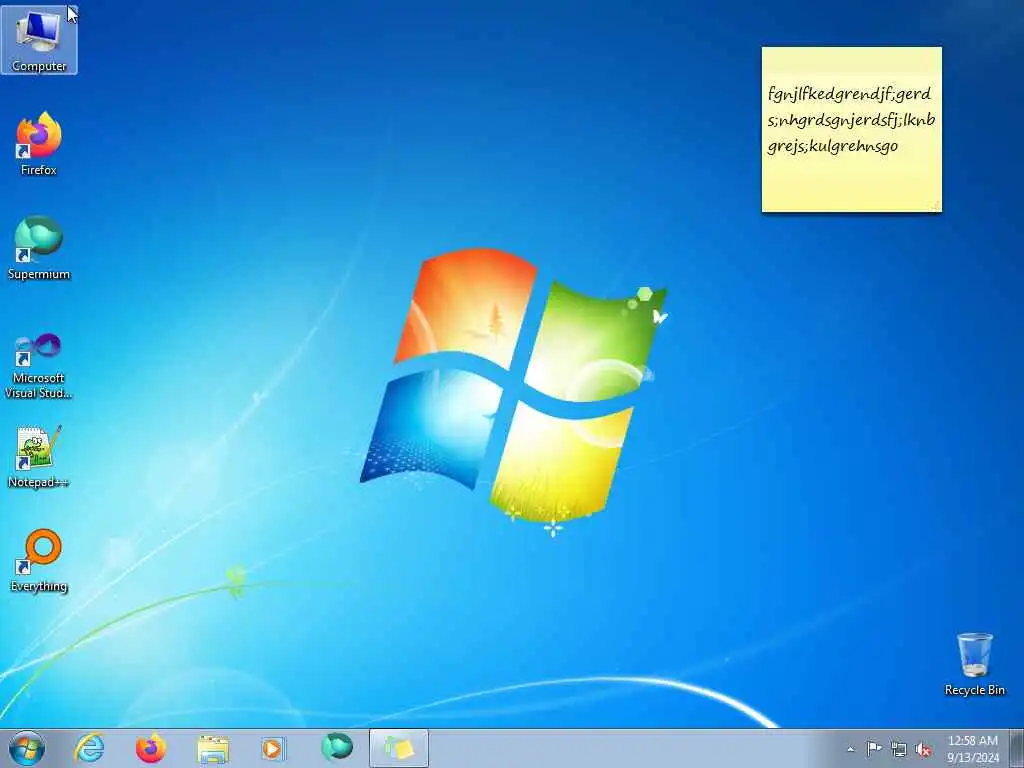Open the Start menu orb
Image resolution: width=1024 pixels, height=768 pixels.
click(x=27, y=748)
